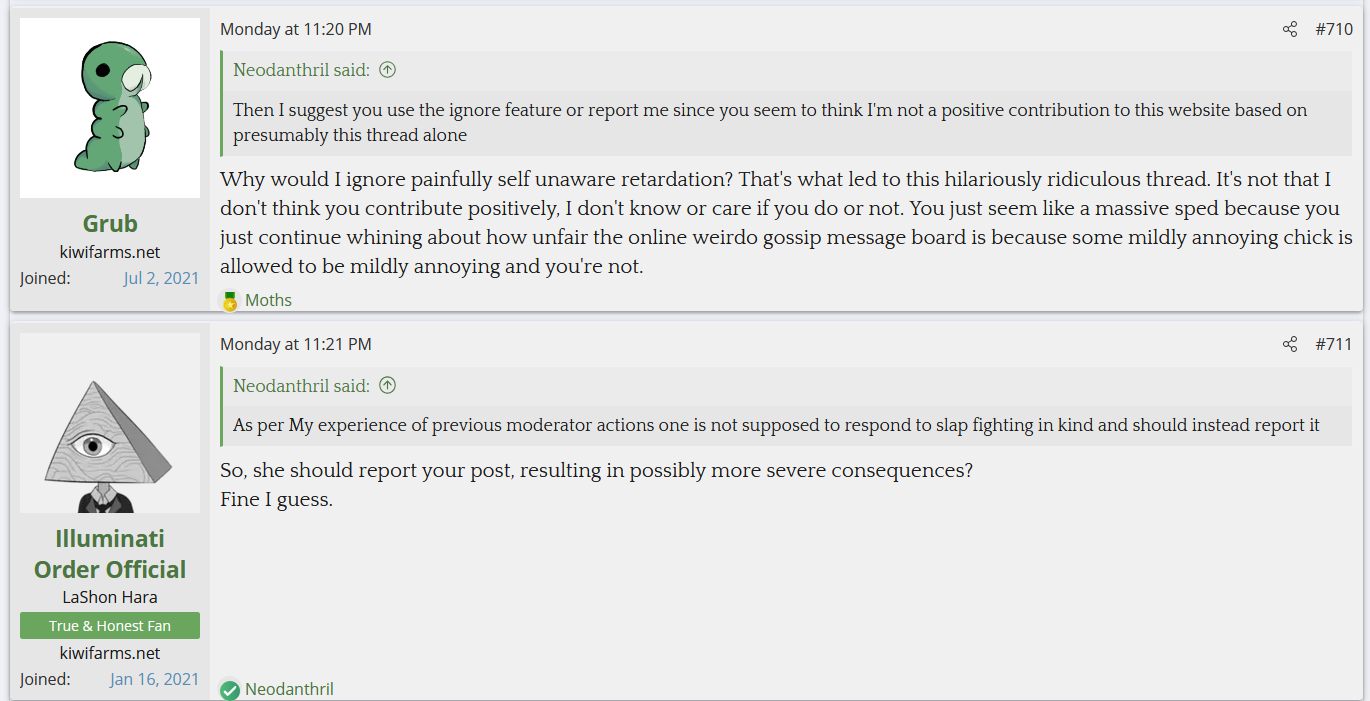This screenshot has height=701, width=1370.
Task: Click the True & Honest Fan banner
Action: click(110, 626)
